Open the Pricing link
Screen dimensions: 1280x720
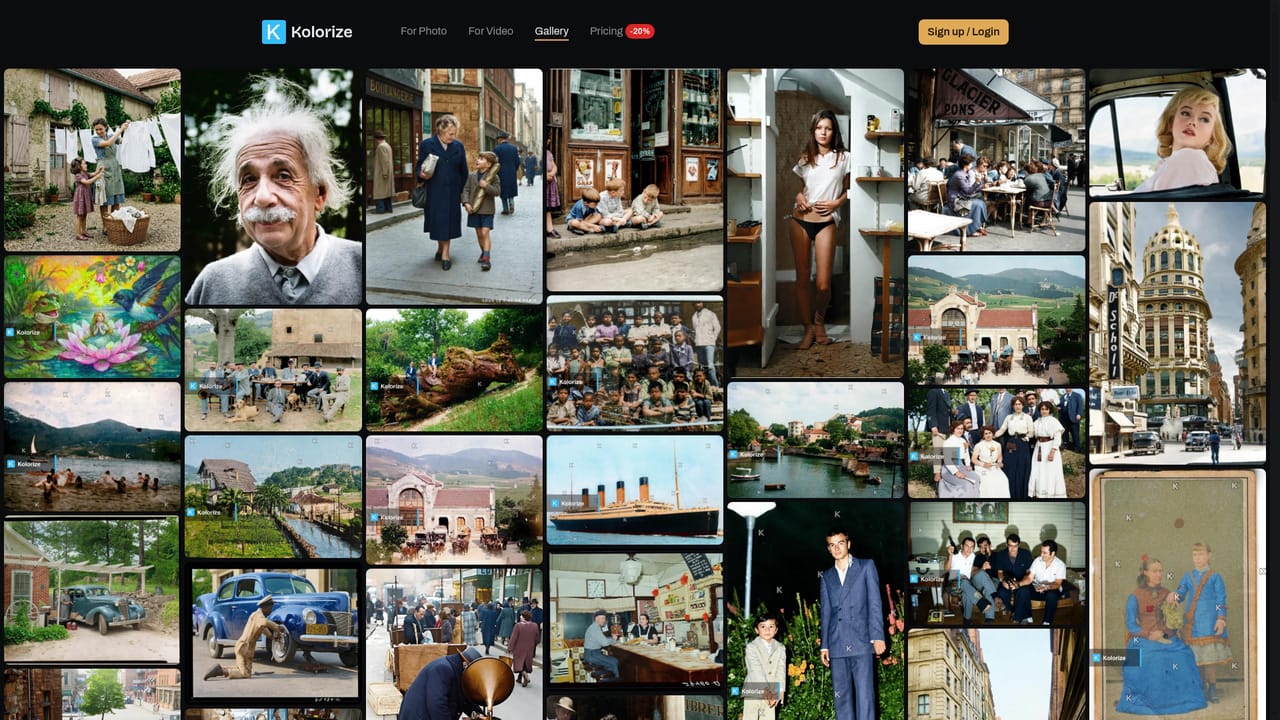(606, 31)
